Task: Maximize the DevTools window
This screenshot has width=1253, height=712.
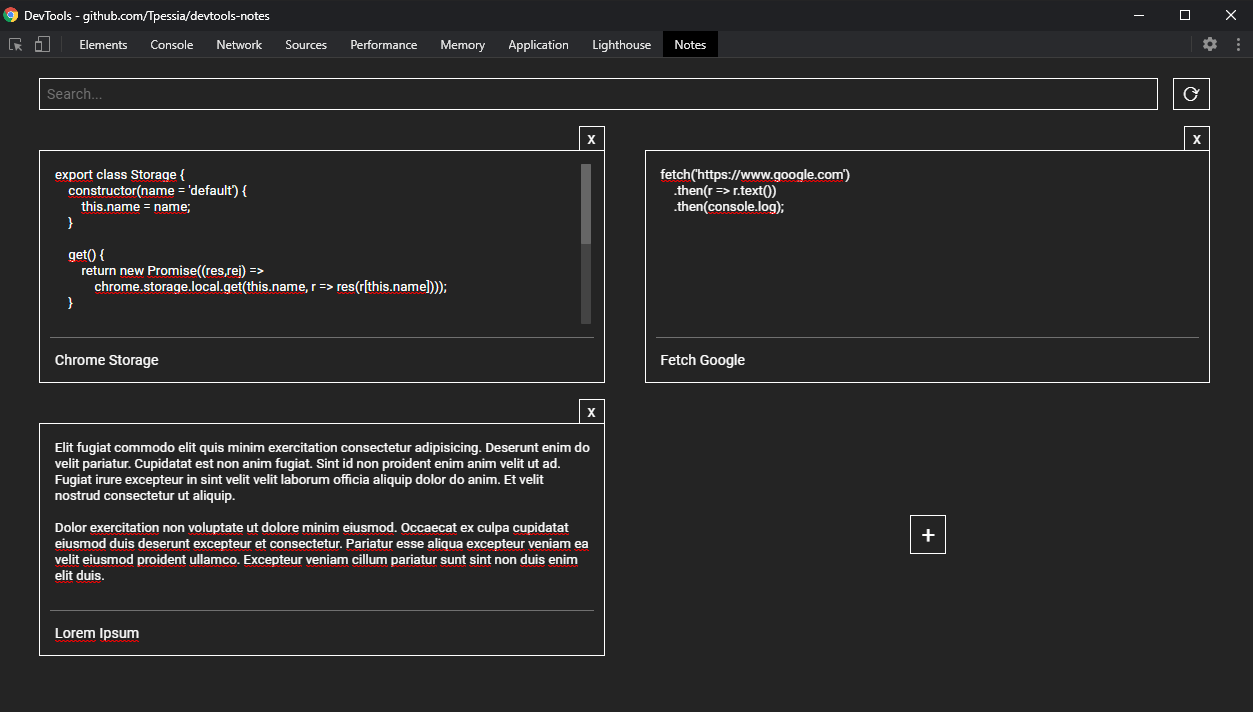Action: (x=1185, y=15)
